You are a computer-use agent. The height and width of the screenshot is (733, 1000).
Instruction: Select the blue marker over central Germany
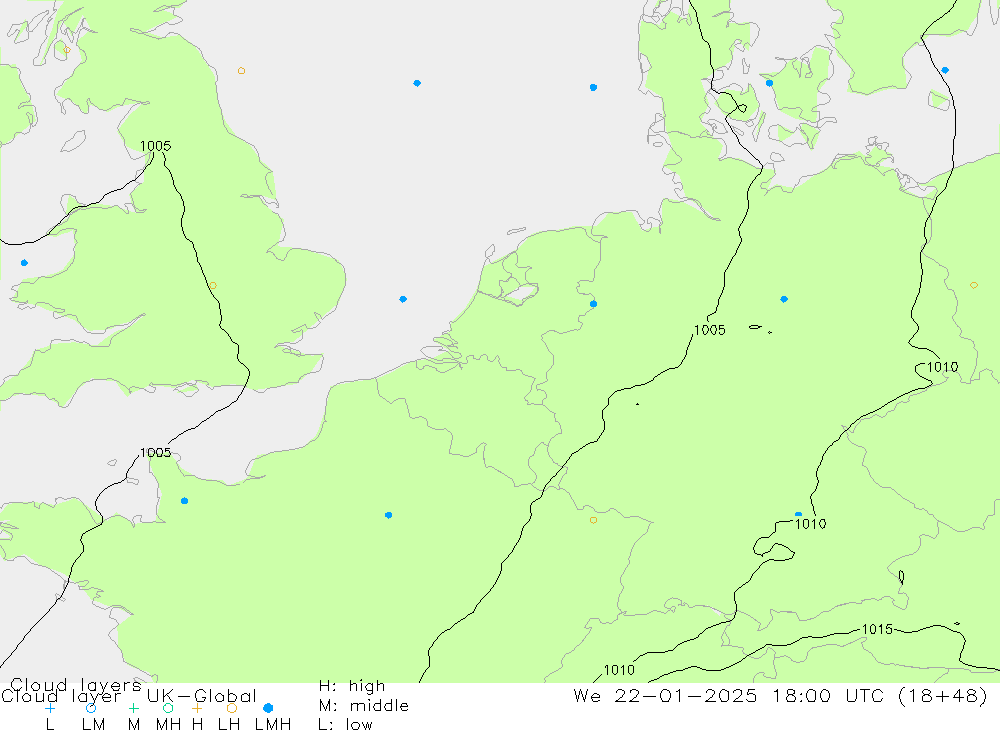(x=784, y=299)
